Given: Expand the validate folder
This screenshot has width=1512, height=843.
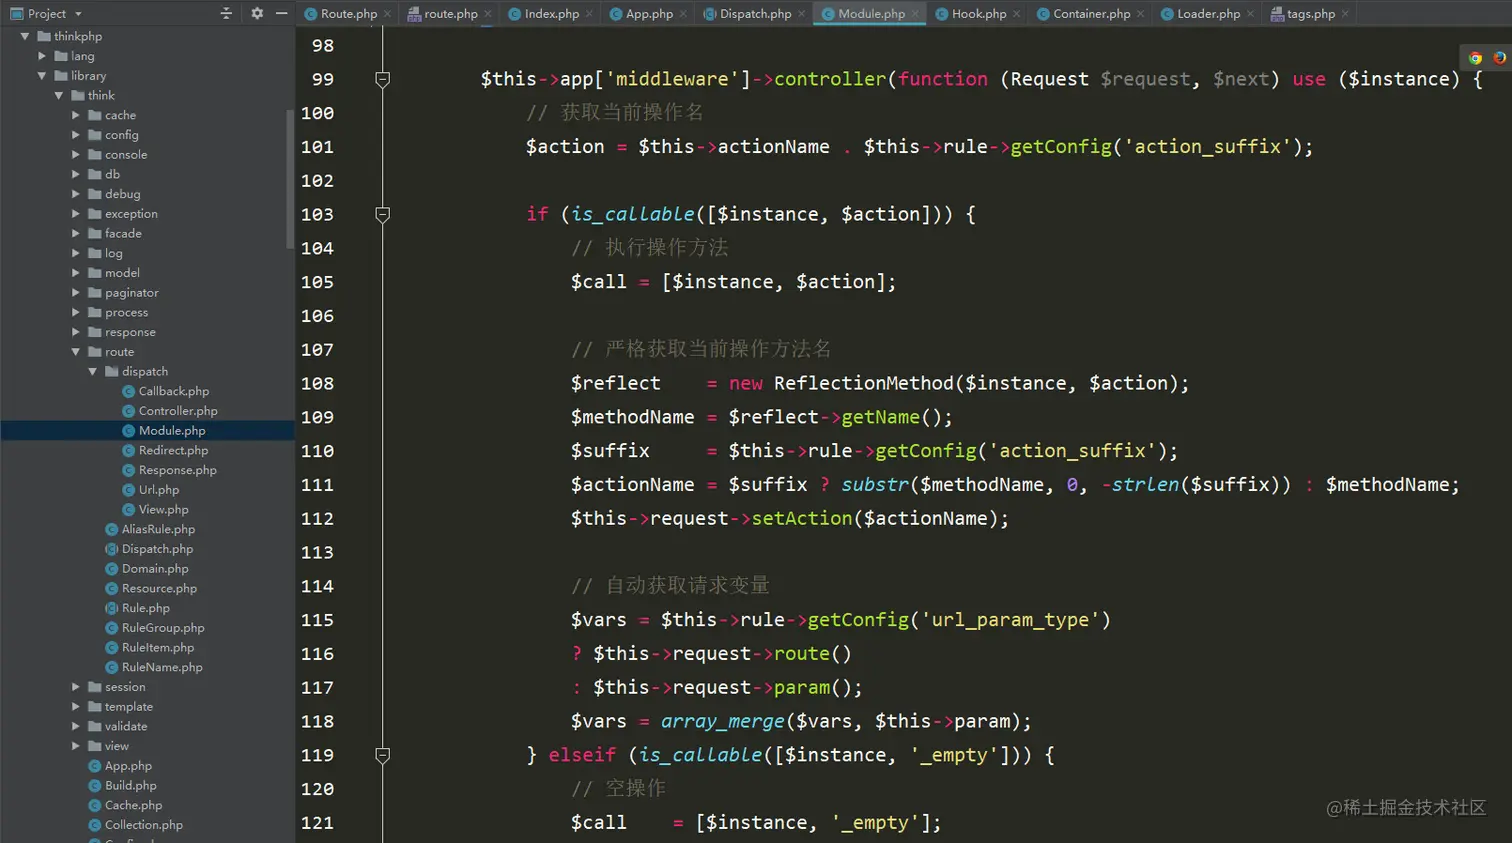Looking at the screenshot, I should 76,726.
